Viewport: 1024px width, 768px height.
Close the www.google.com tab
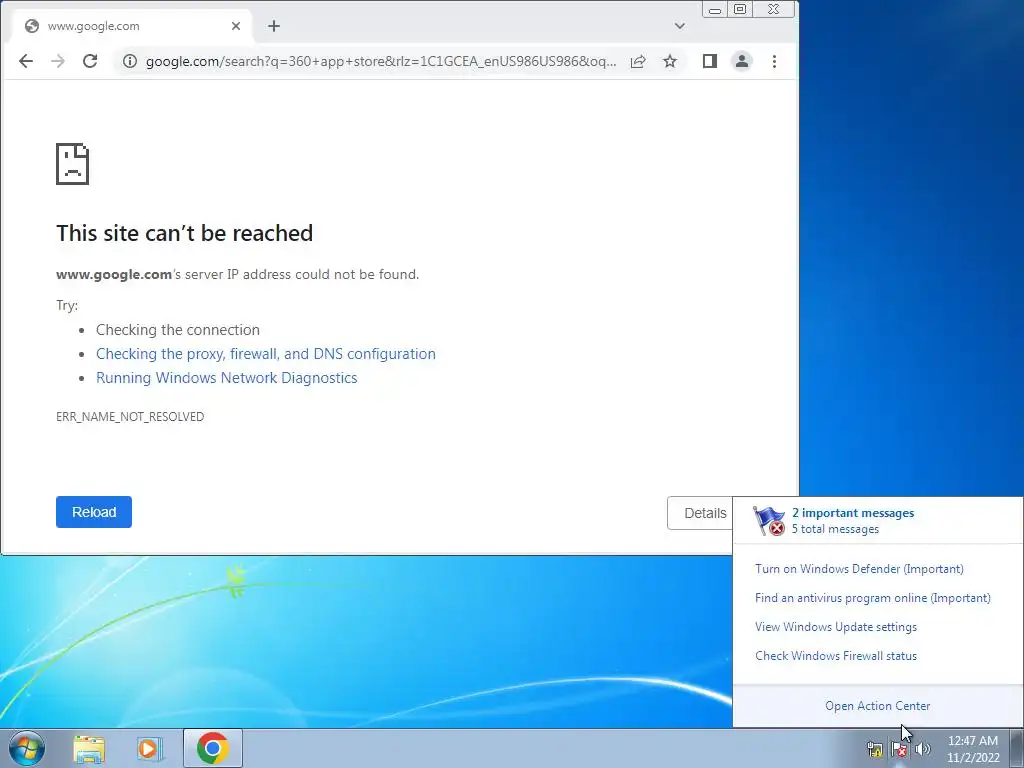[236, 26]
